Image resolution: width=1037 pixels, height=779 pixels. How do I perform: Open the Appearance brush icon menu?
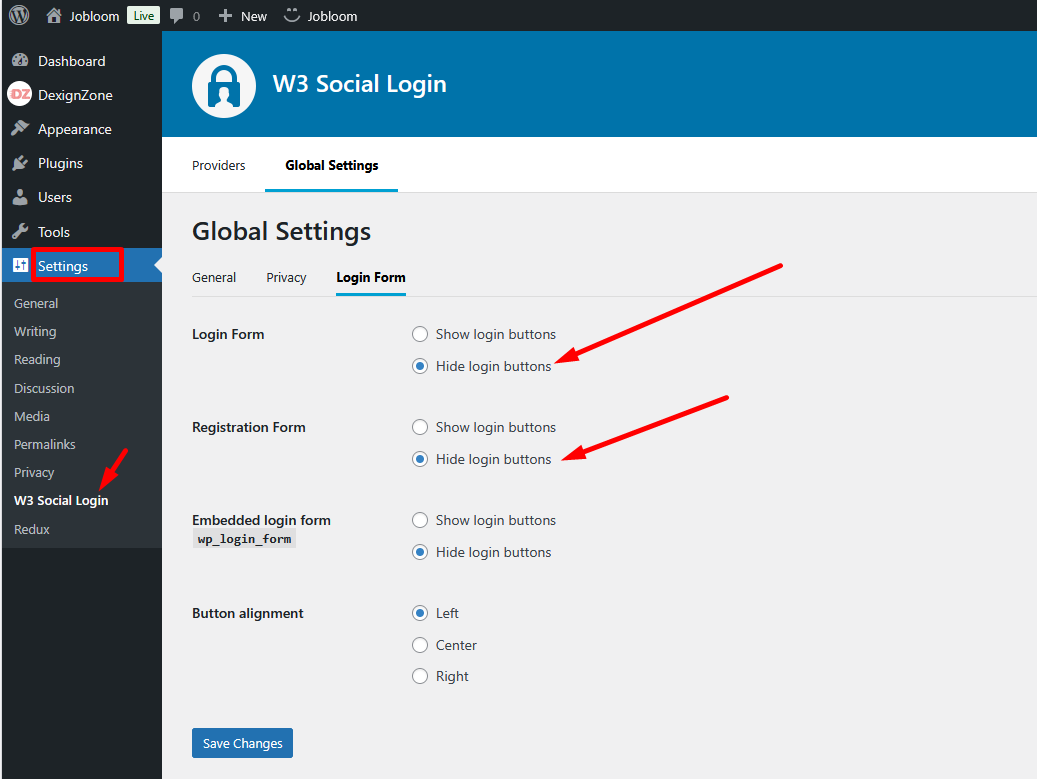pyautogui.click(x=19, y=129)
